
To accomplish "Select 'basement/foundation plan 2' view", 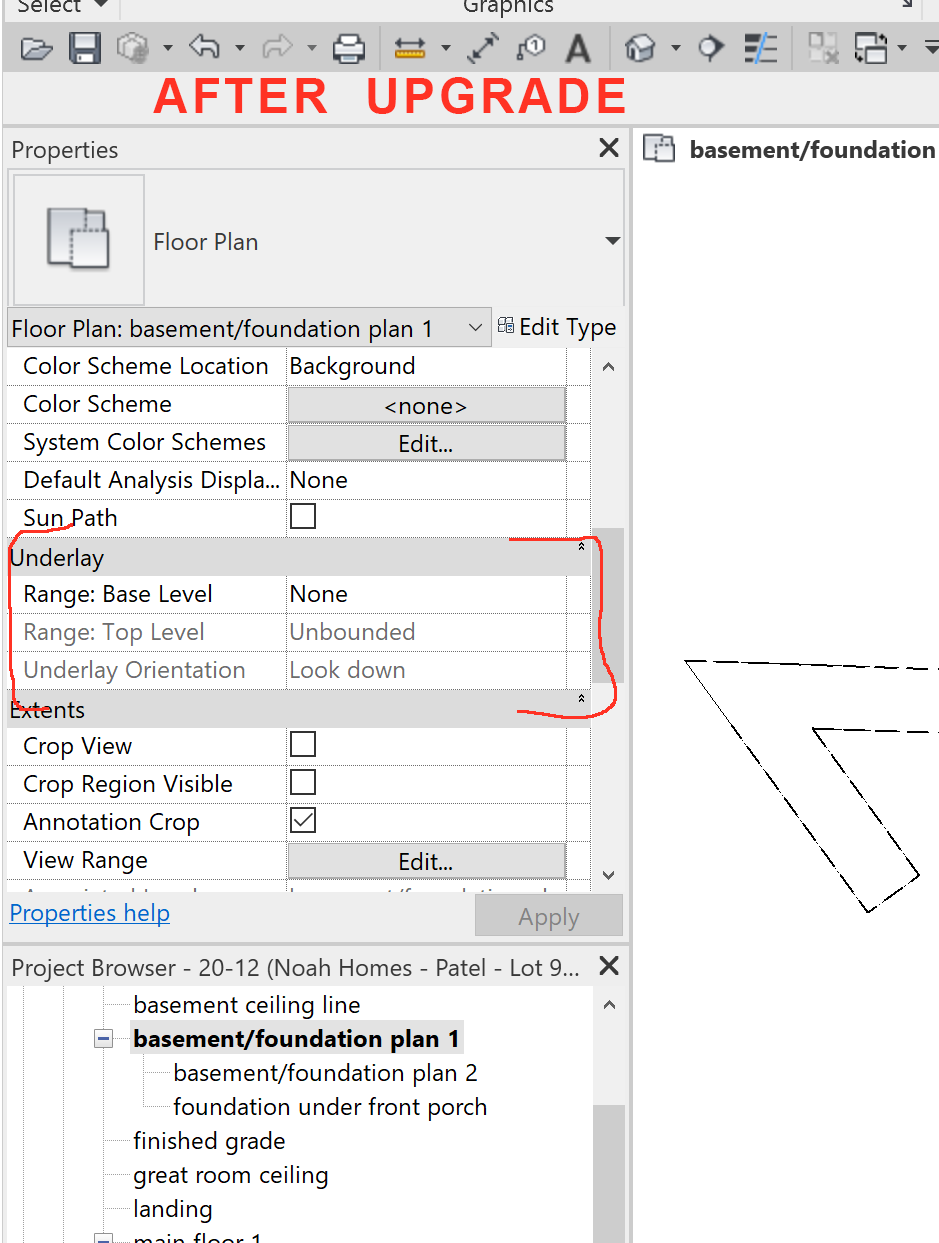I will 325,1073.
